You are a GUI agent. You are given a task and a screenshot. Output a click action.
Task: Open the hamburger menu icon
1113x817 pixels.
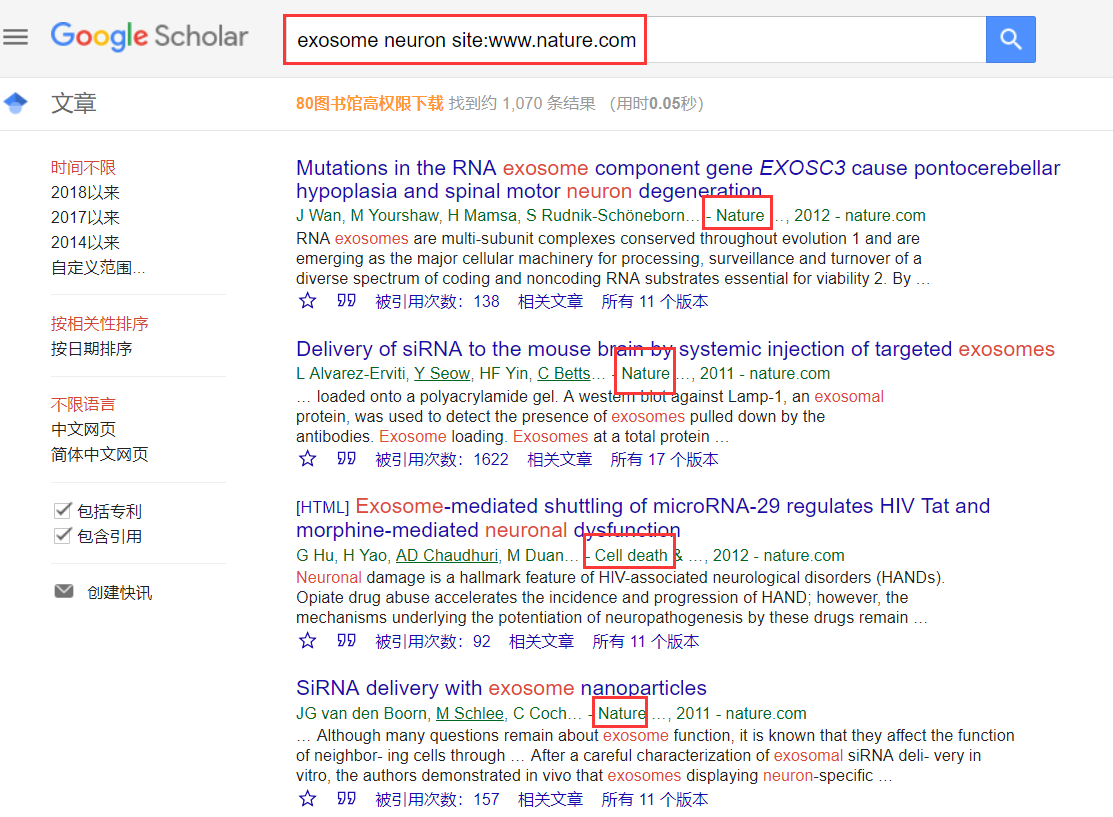[x=16, y=37]
